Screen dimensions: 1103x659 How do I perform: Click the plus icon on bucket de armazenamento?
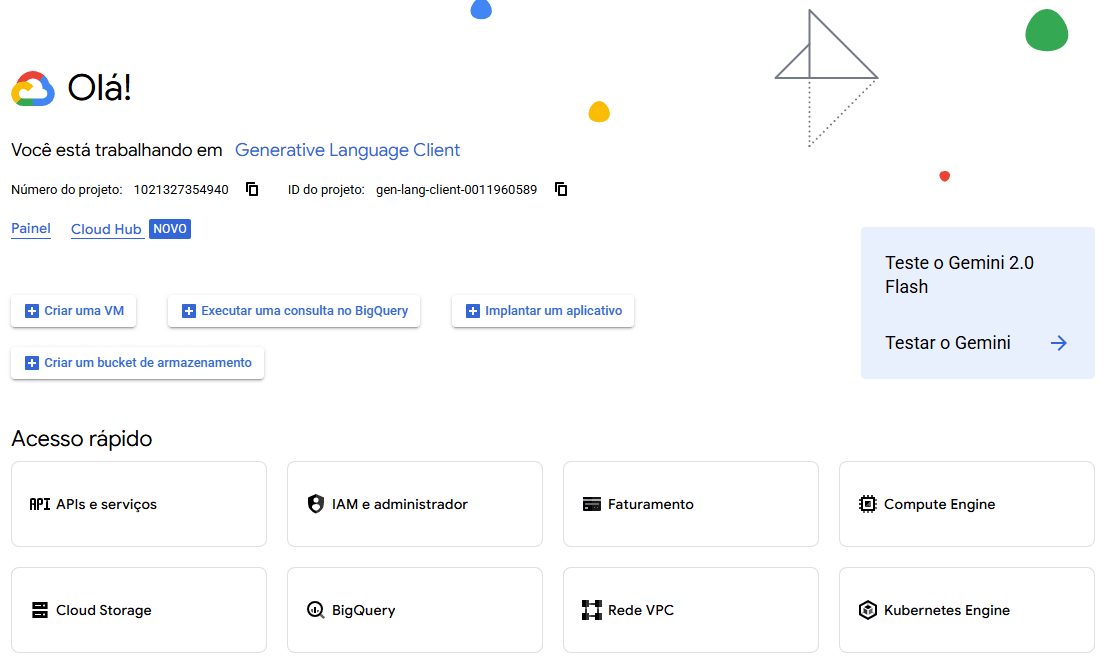[x=32, y=363]
